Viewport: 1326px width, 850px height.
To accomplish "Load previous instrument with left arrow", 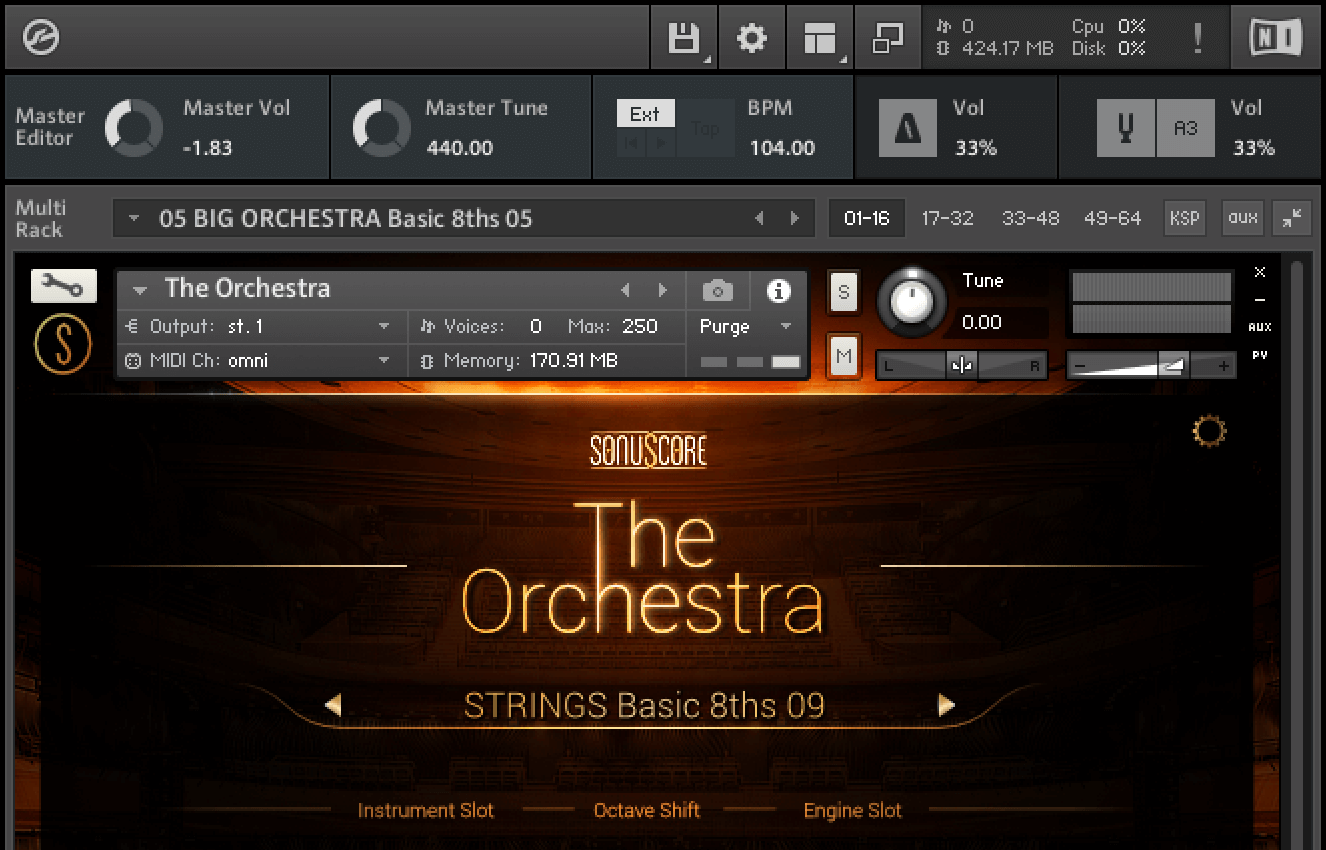I will [625, 290].
